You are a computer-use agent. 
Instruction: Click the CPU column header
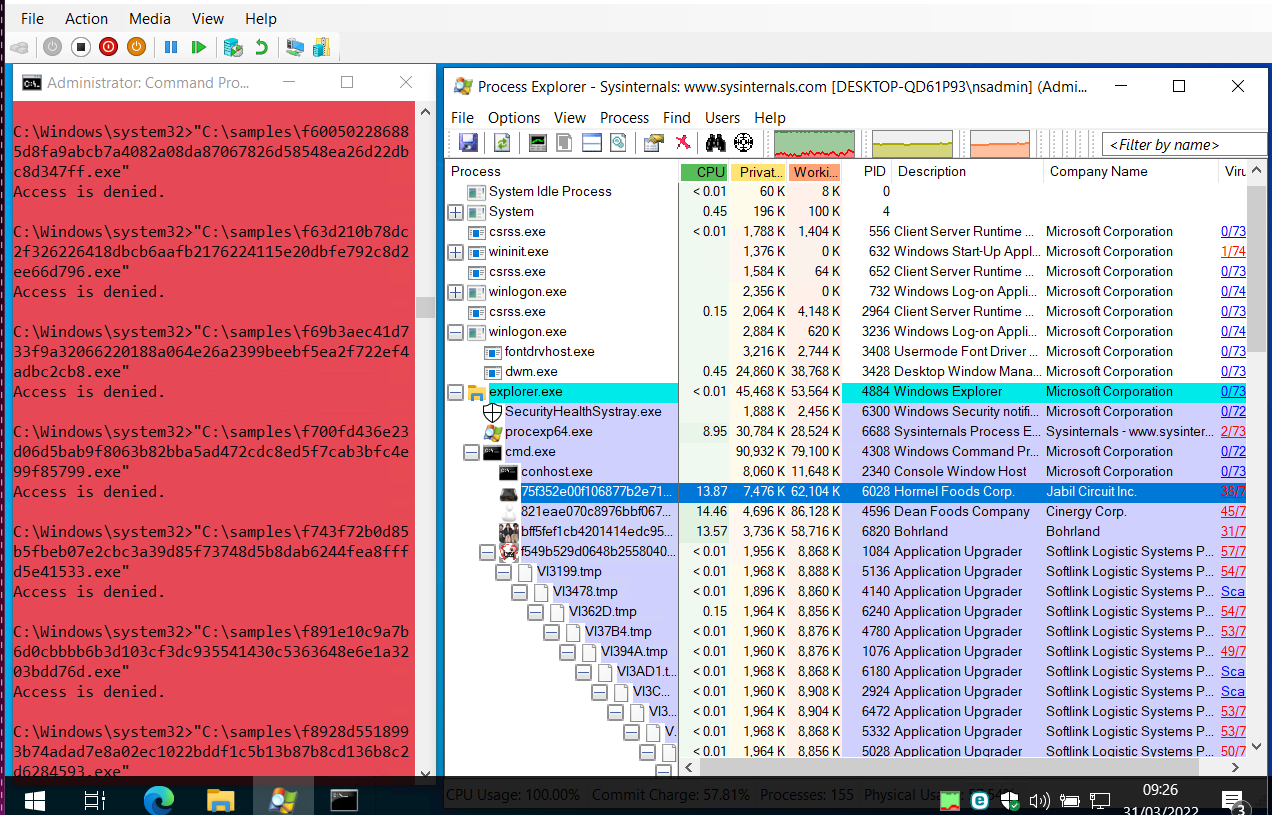point(704,172)
